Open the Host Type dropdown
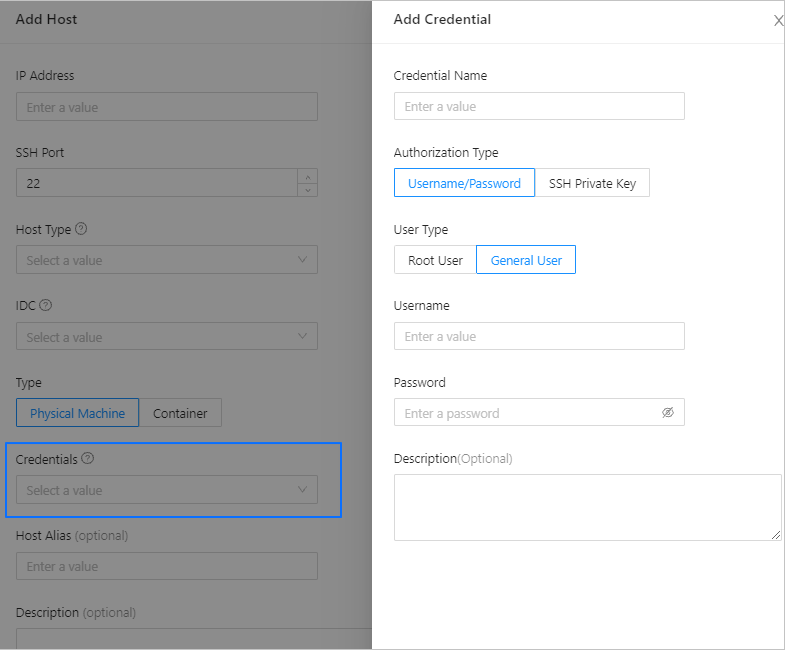 click(166, 260)
